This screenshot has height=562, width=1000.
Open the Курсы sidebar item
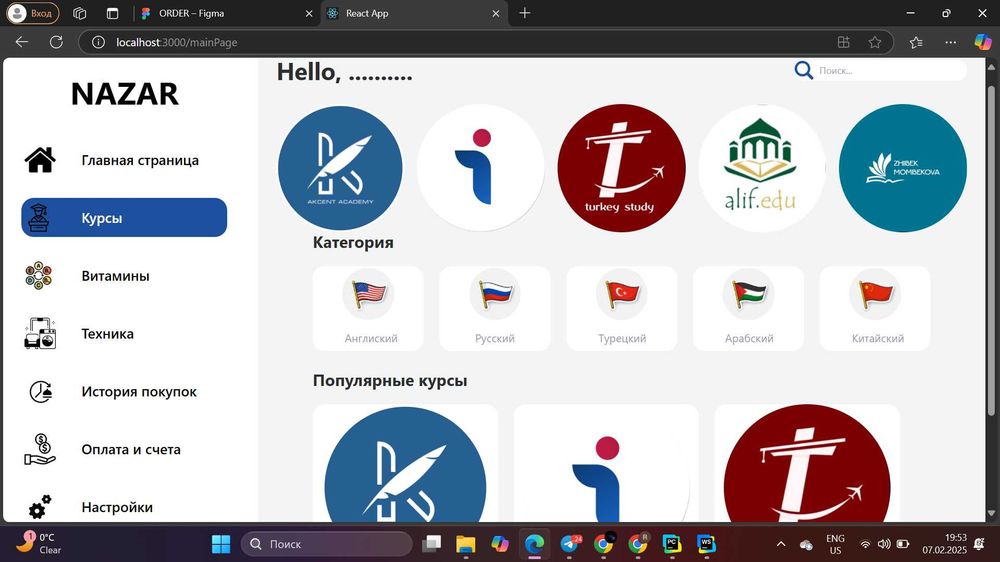(x=124, y=218)
